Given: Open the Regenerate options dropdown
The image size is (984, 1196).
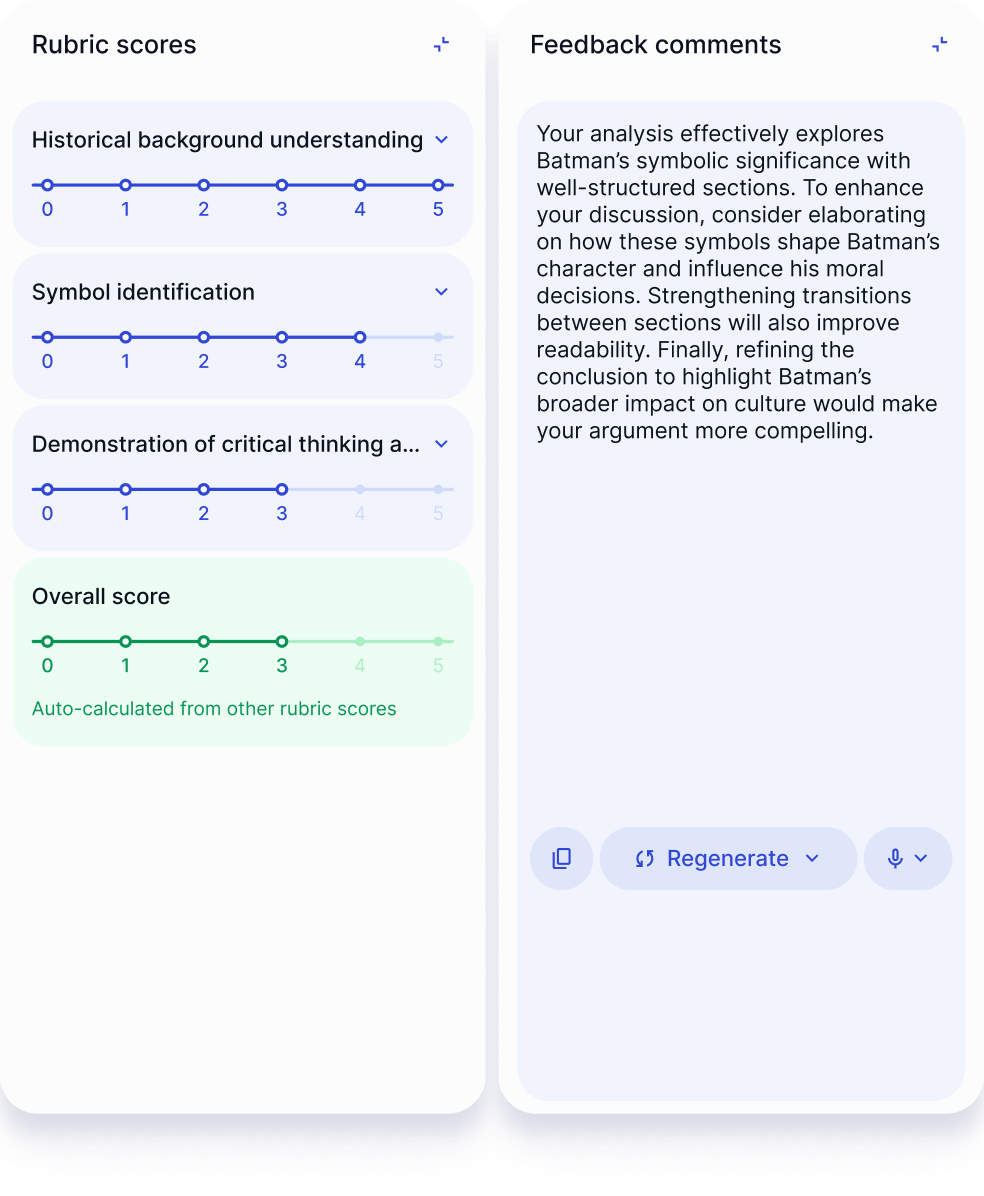Looking at the screenshot, I should pos(812,858).
